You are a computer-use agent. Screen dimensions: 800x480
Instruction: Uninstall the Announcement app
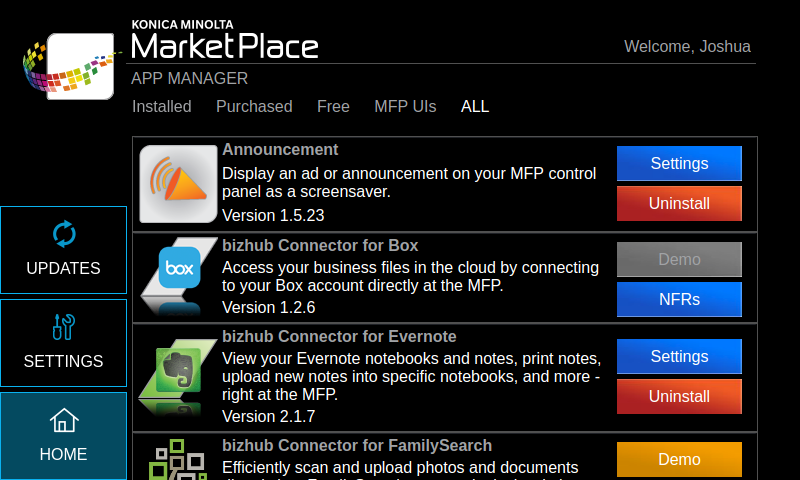679,203
